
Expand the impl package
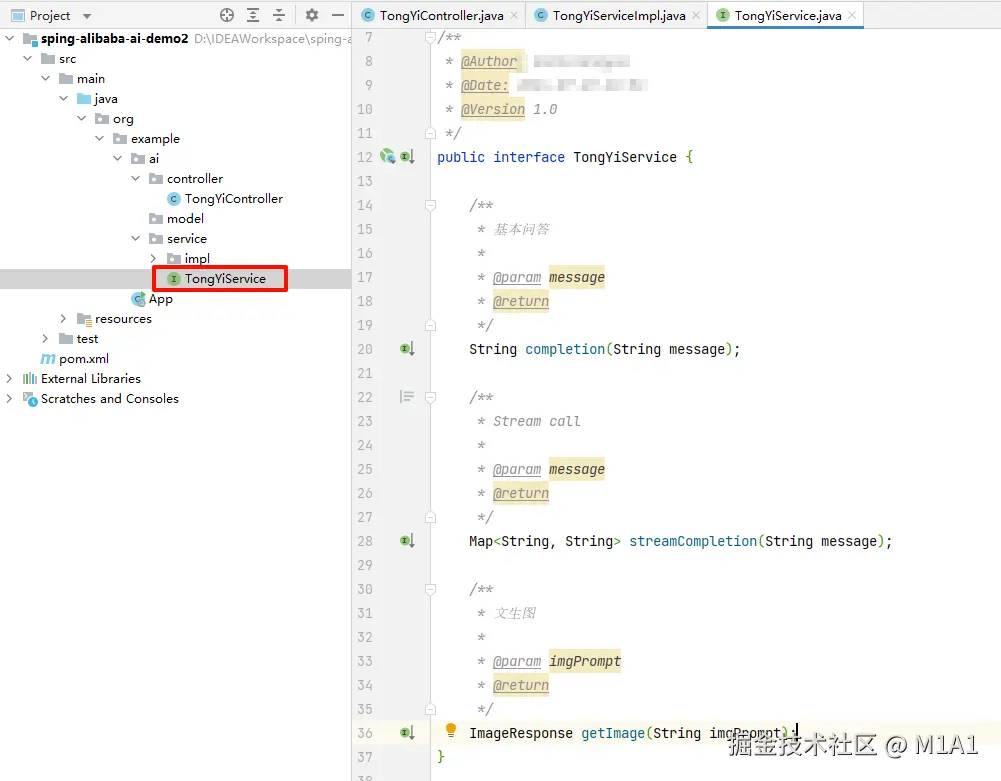tap(153, 259)
